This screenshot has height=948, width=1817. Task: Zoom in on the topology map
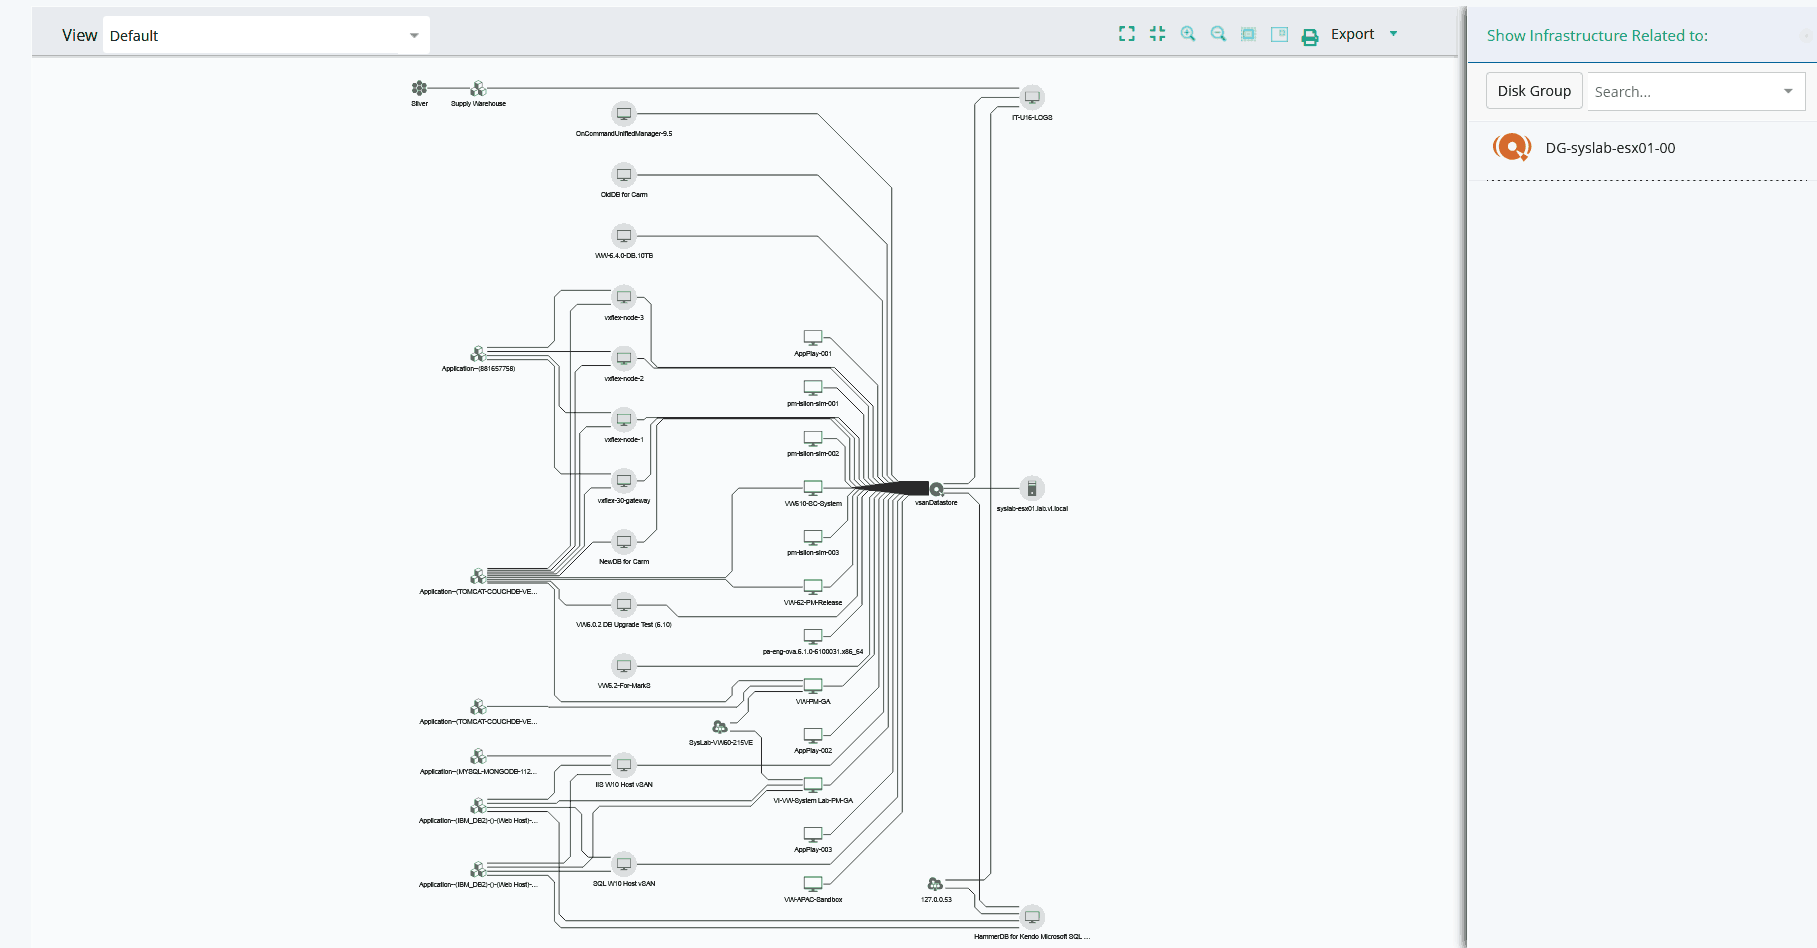point(1188,34)
